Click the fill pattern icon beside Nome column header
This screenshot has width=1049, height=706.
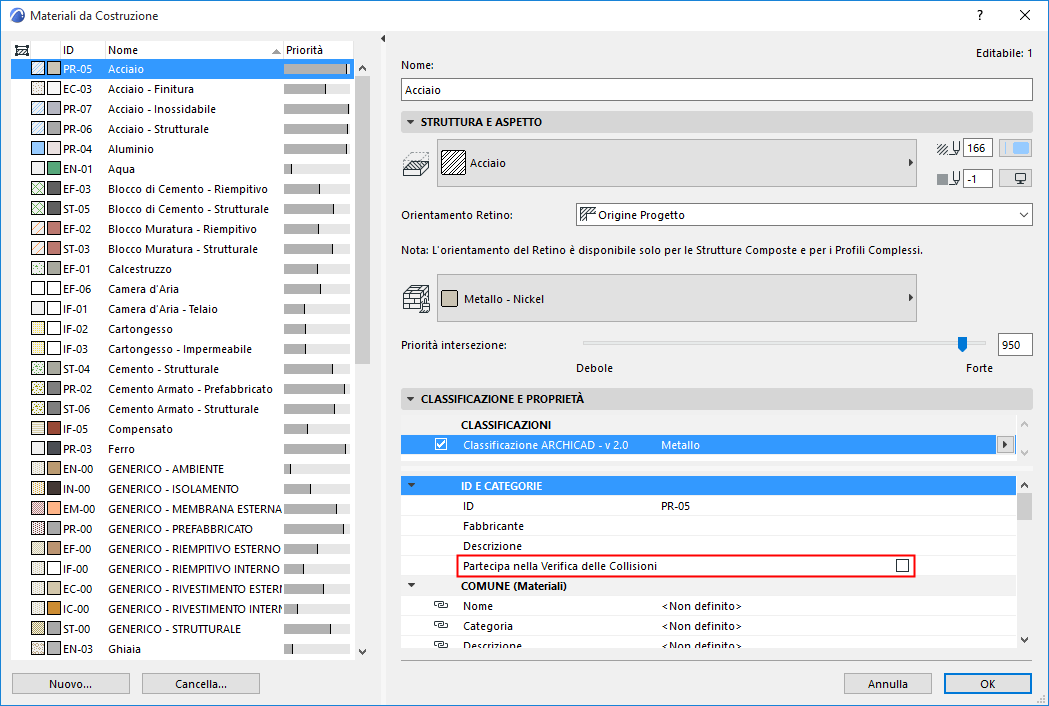click(22, 50)
